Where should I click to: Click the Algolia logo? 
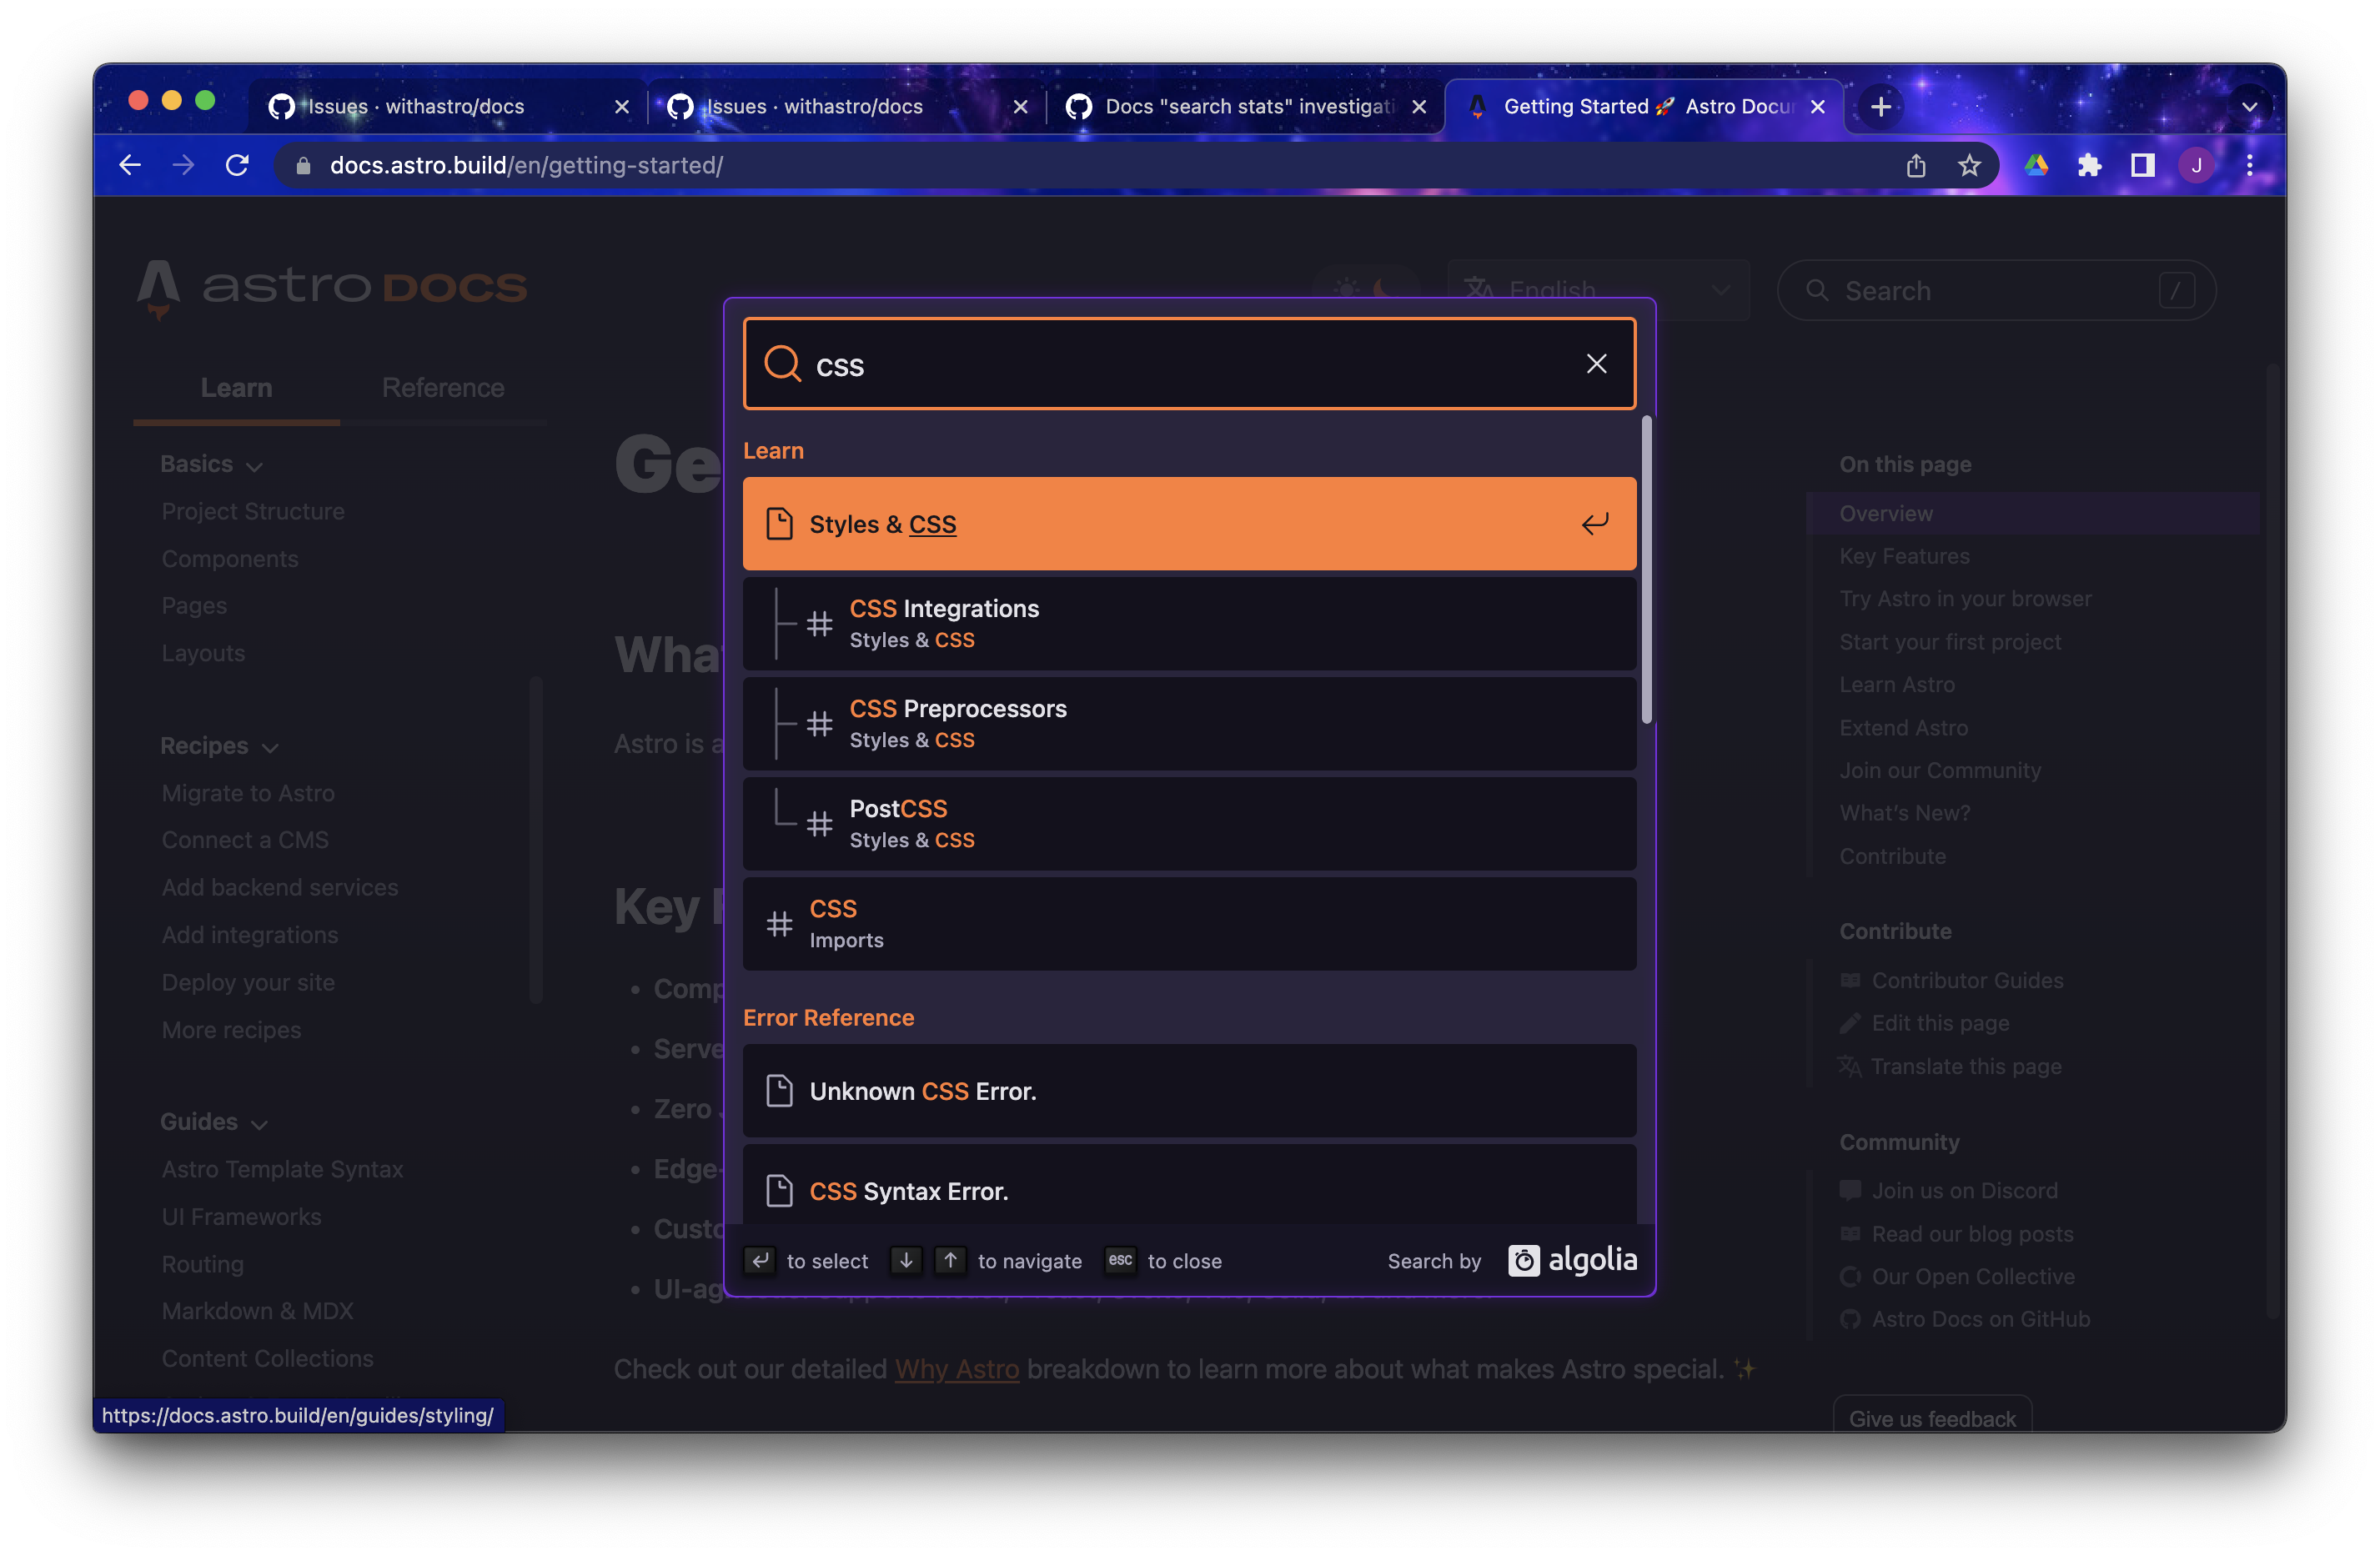pyautogui.click(x=1572, y=1261)
